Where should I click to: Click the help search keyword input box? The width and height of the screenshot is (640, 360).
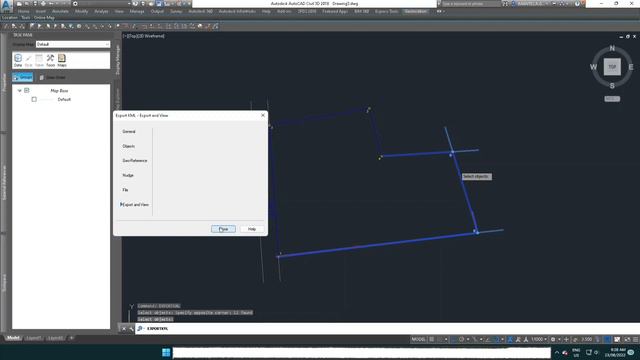[x=471, y=4]
